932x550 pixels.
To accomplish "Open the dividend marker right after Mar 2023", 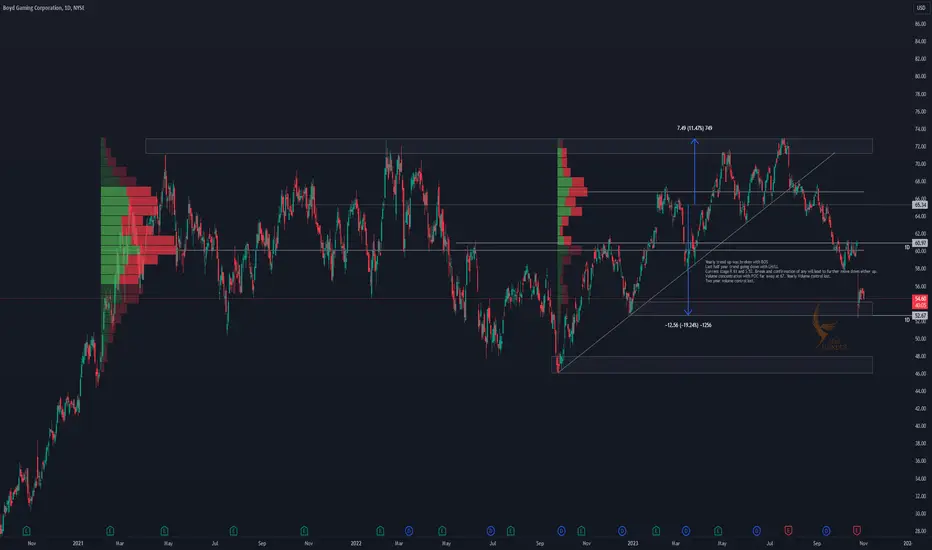I will click(x=685, y=530).
